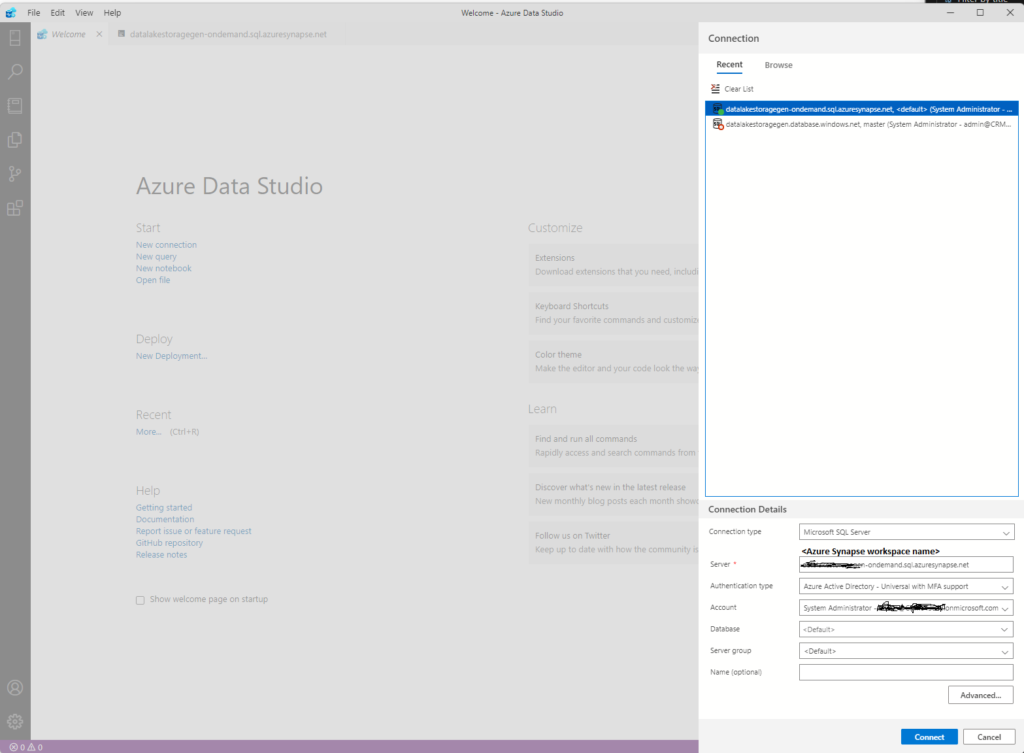The width and height of the screenshot is (1024, 753).
Task: Click Discover what's new in latest release
Action: pyautogui.click(x=613, y=494)
